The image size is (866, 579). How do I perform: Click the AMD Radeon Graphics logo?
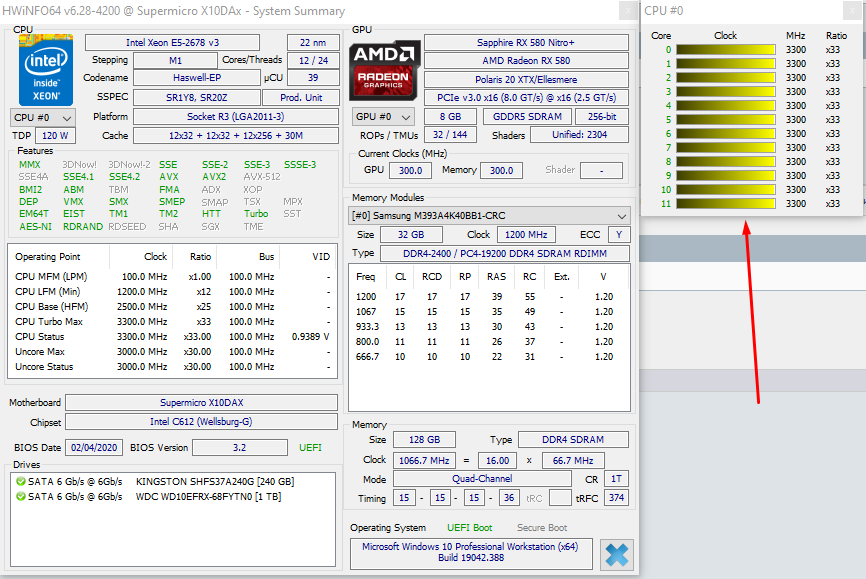click(x=383, y=71)
